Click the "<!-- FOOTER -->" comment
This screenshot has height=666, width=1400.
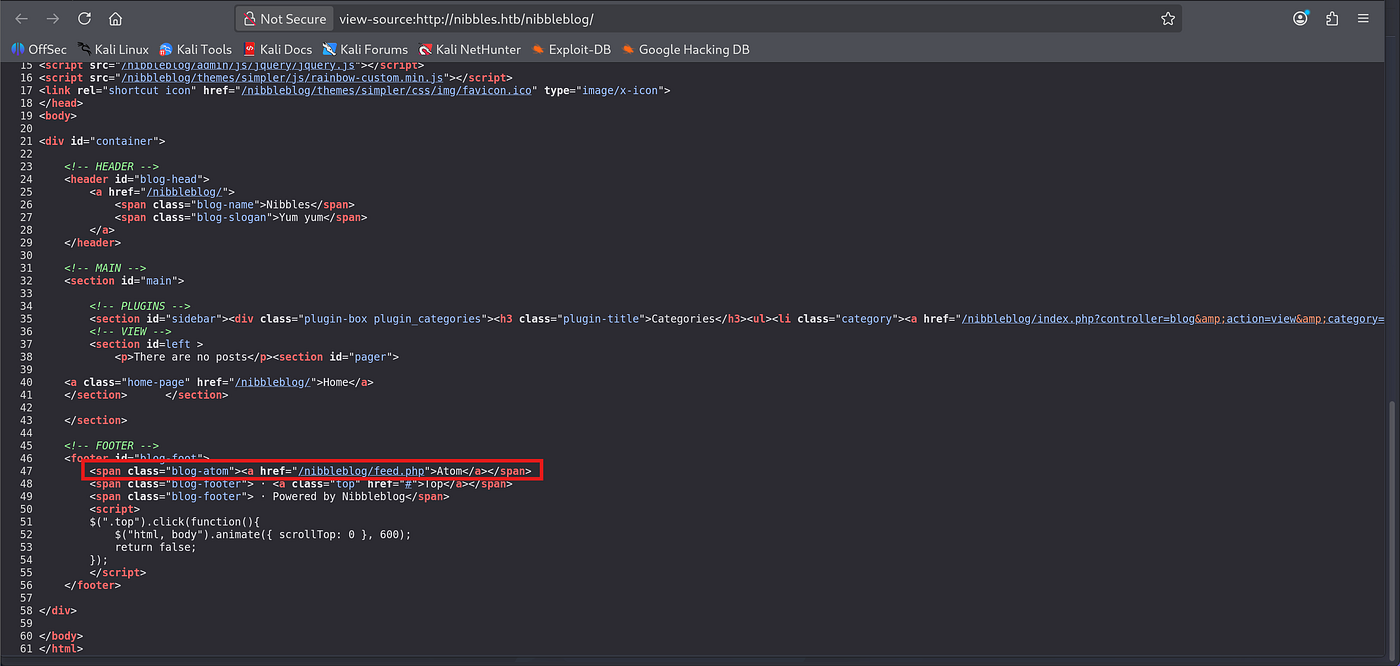pyautogui.click(x=112, y=445)
